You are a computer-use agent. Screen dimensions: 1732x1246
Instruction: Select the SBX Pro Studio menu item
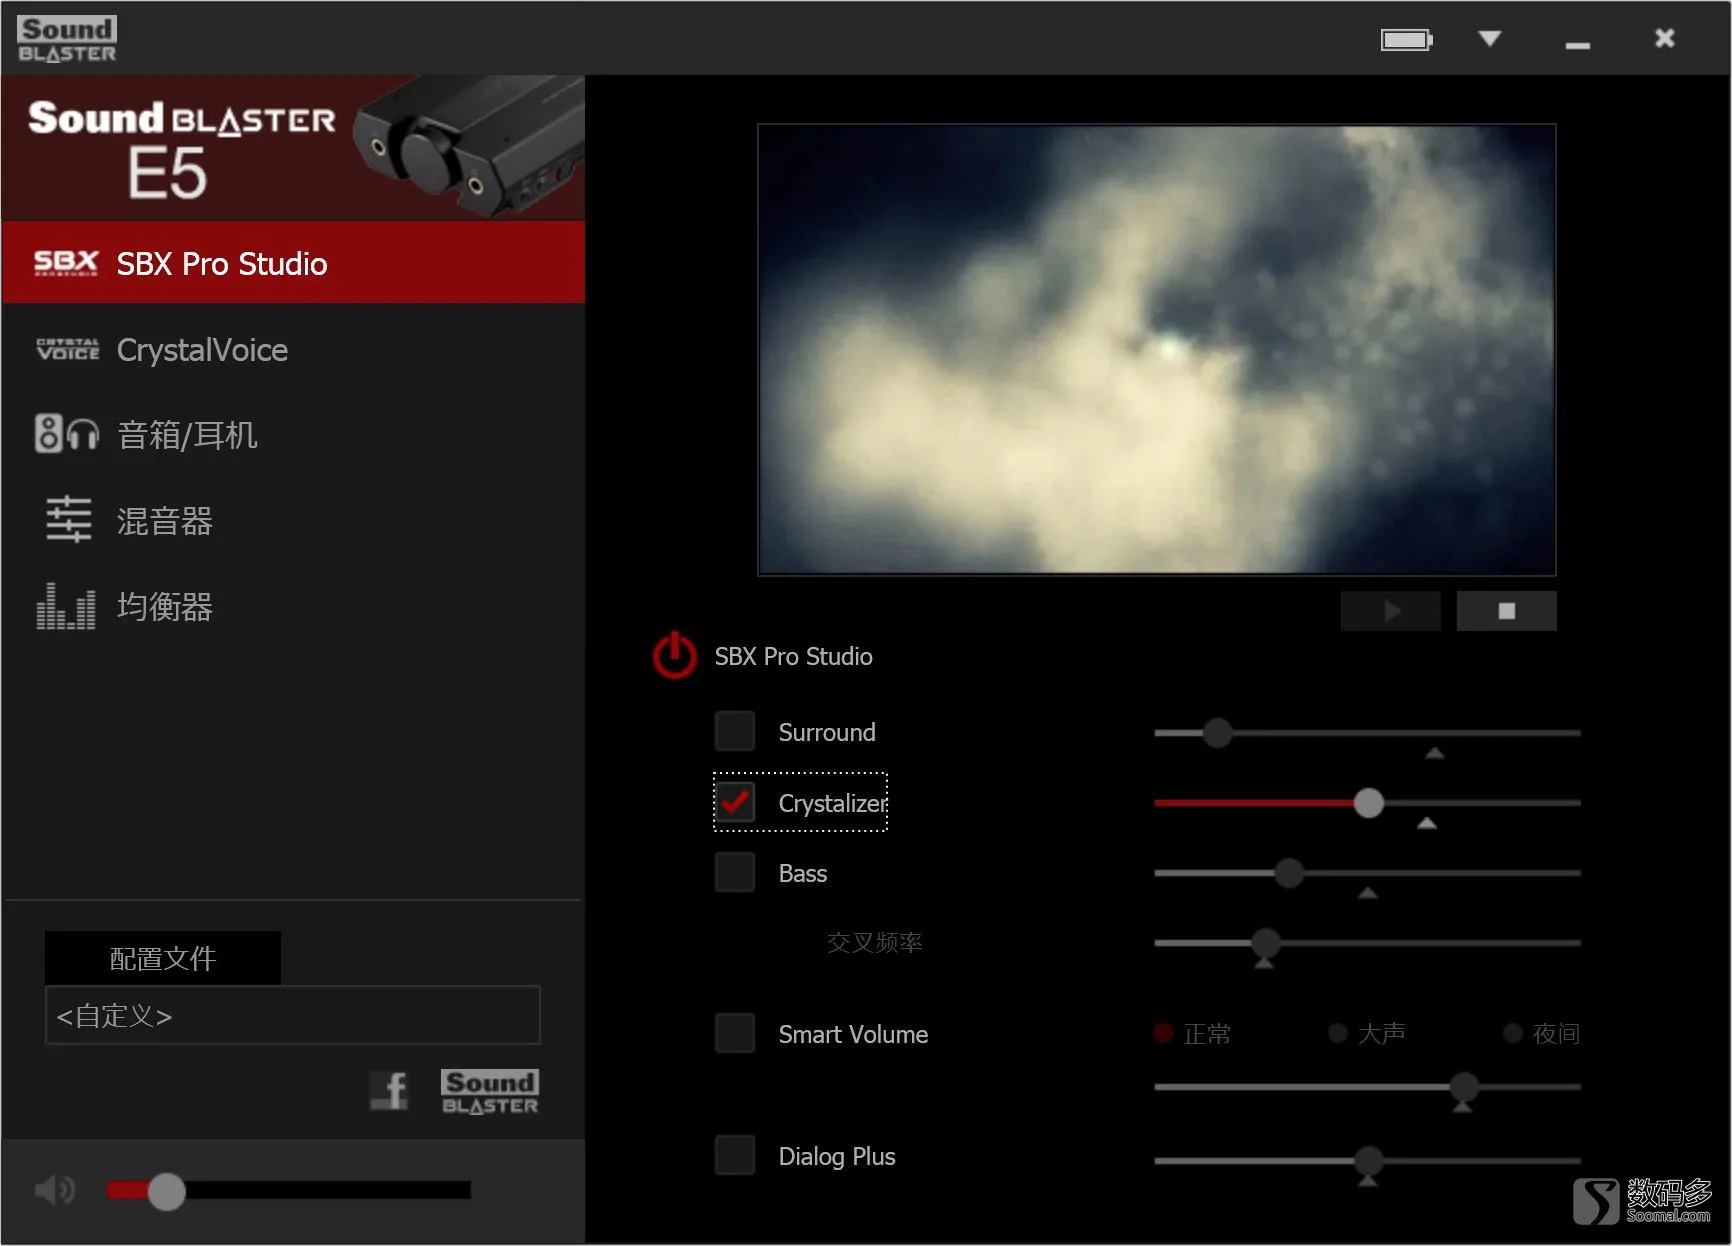(293, 263)
